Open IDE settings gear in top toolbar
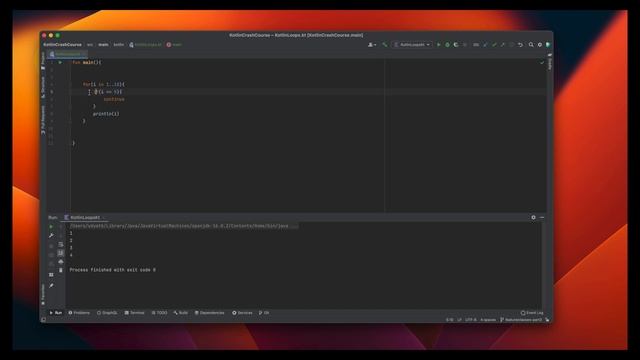Screen dimensions: 640x360 [x=540, y=44]
